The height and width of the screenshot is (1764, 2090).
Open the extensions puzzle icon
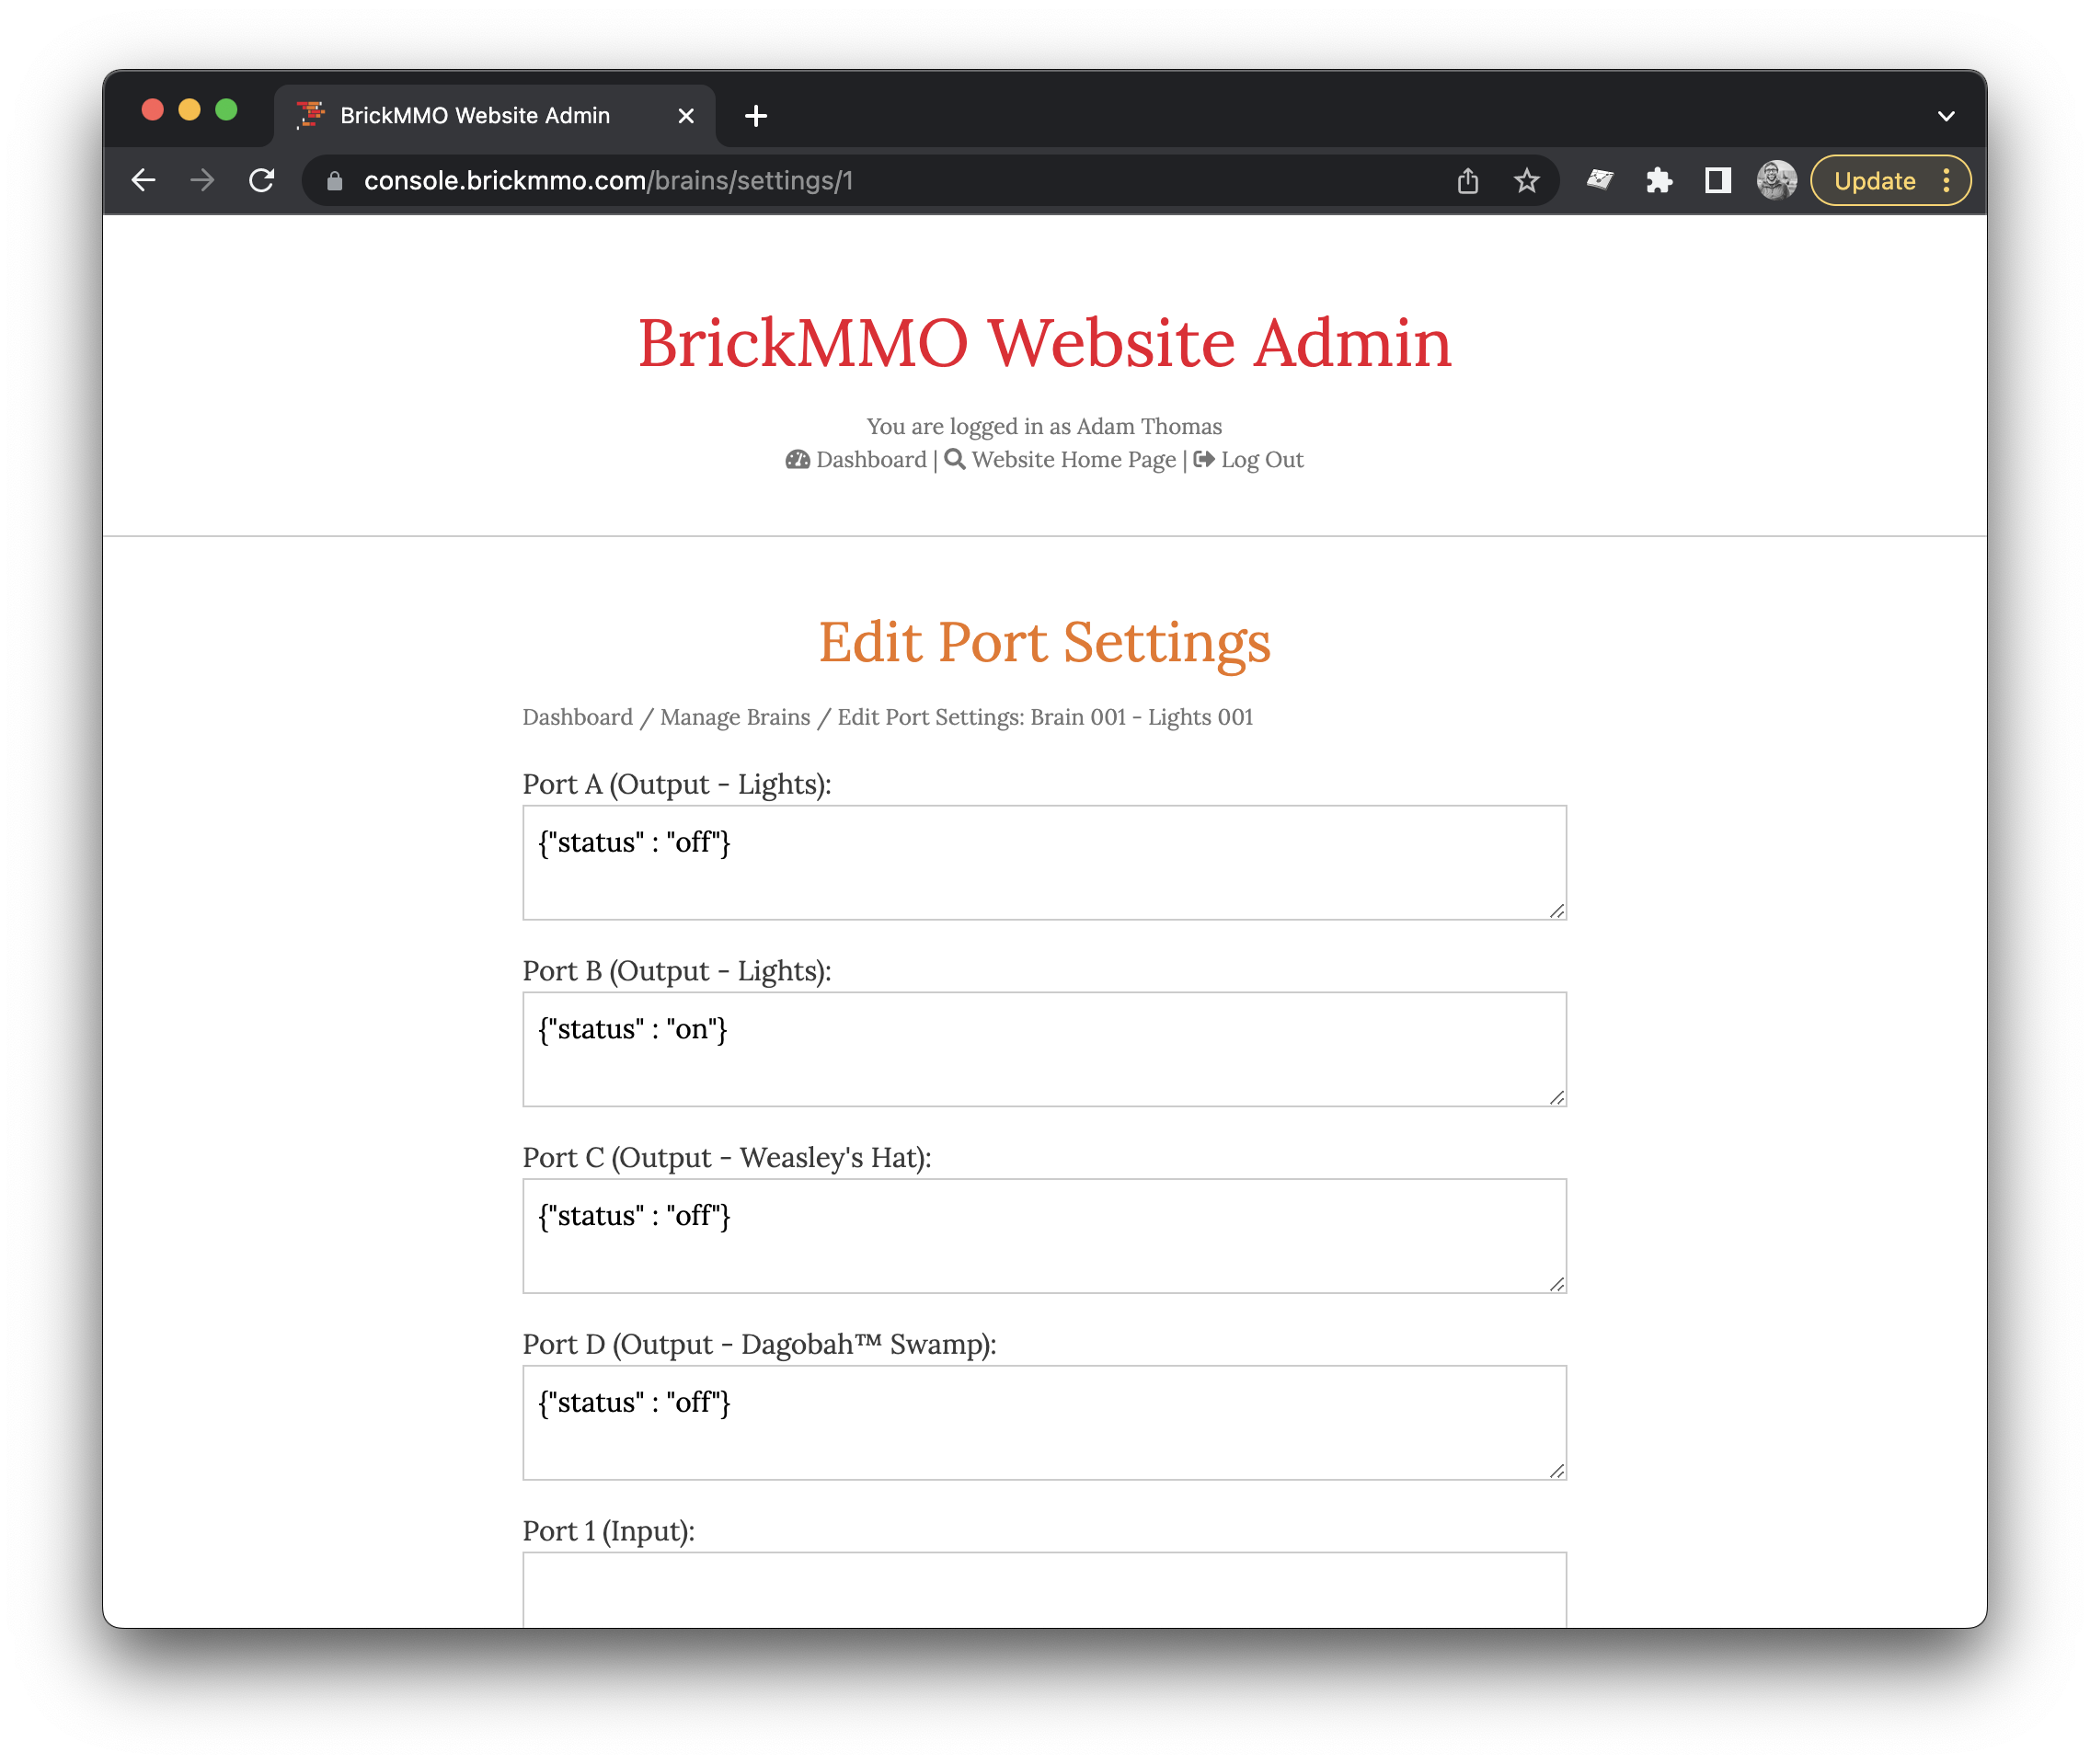click(x=1658, y=180)
